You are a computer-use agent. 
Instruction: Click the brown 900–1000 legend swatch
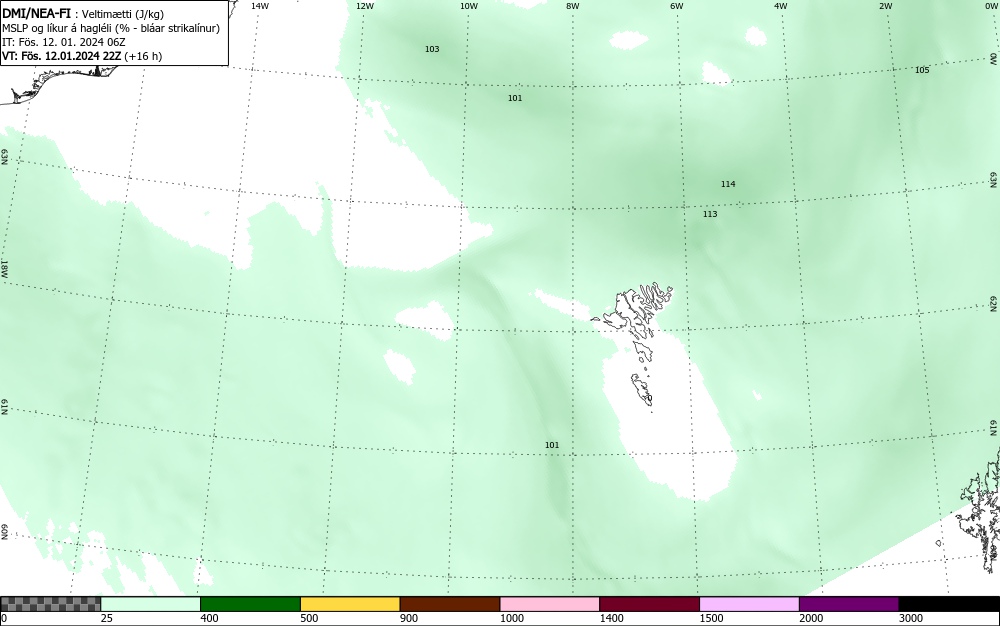(x=450, y=604)
